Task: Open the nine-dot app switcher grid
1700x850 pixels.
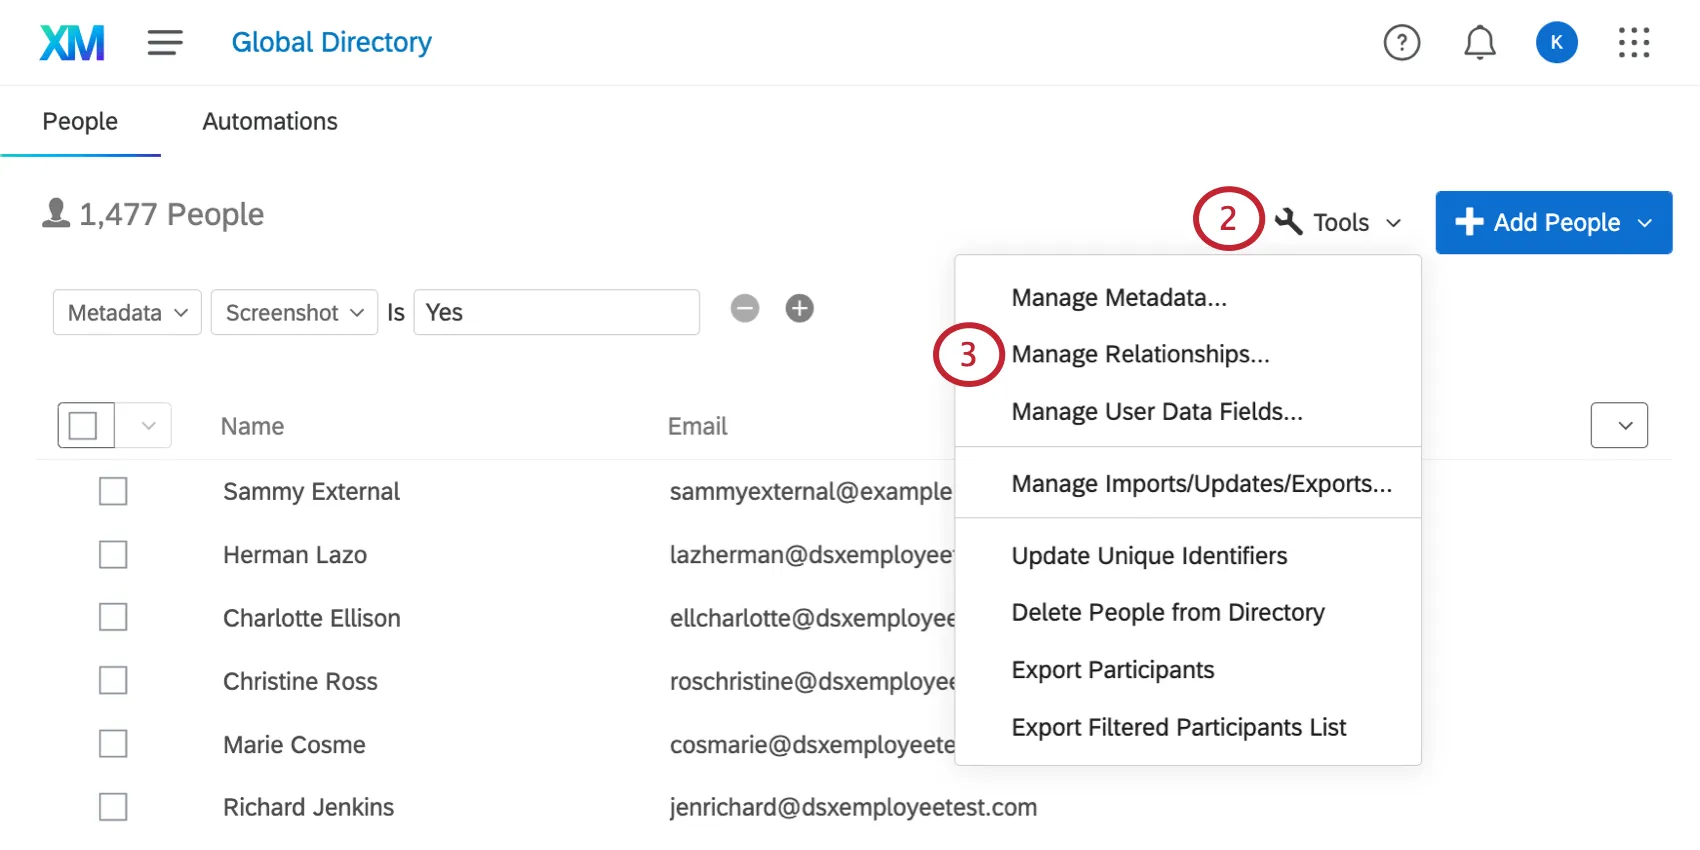Action: coord(1633,43)
